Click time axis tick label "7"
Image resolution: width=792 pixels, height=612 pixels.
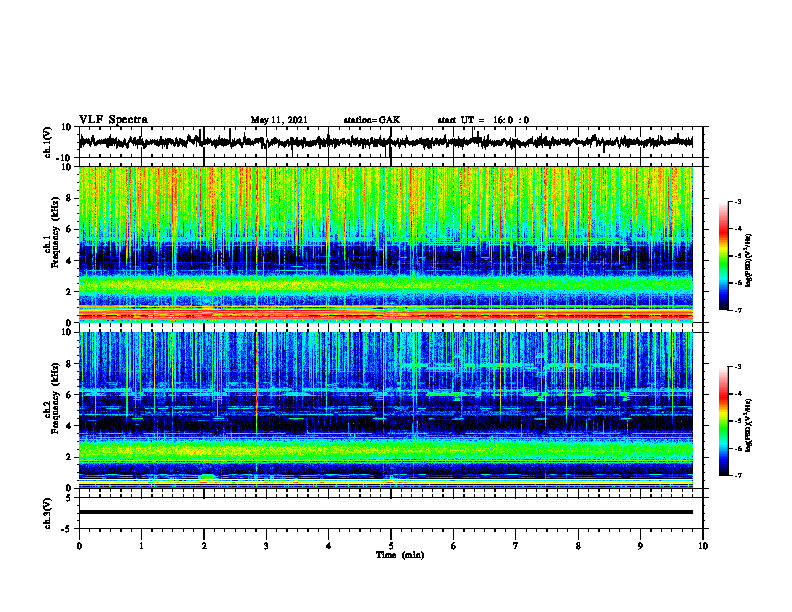click(516, 546)
